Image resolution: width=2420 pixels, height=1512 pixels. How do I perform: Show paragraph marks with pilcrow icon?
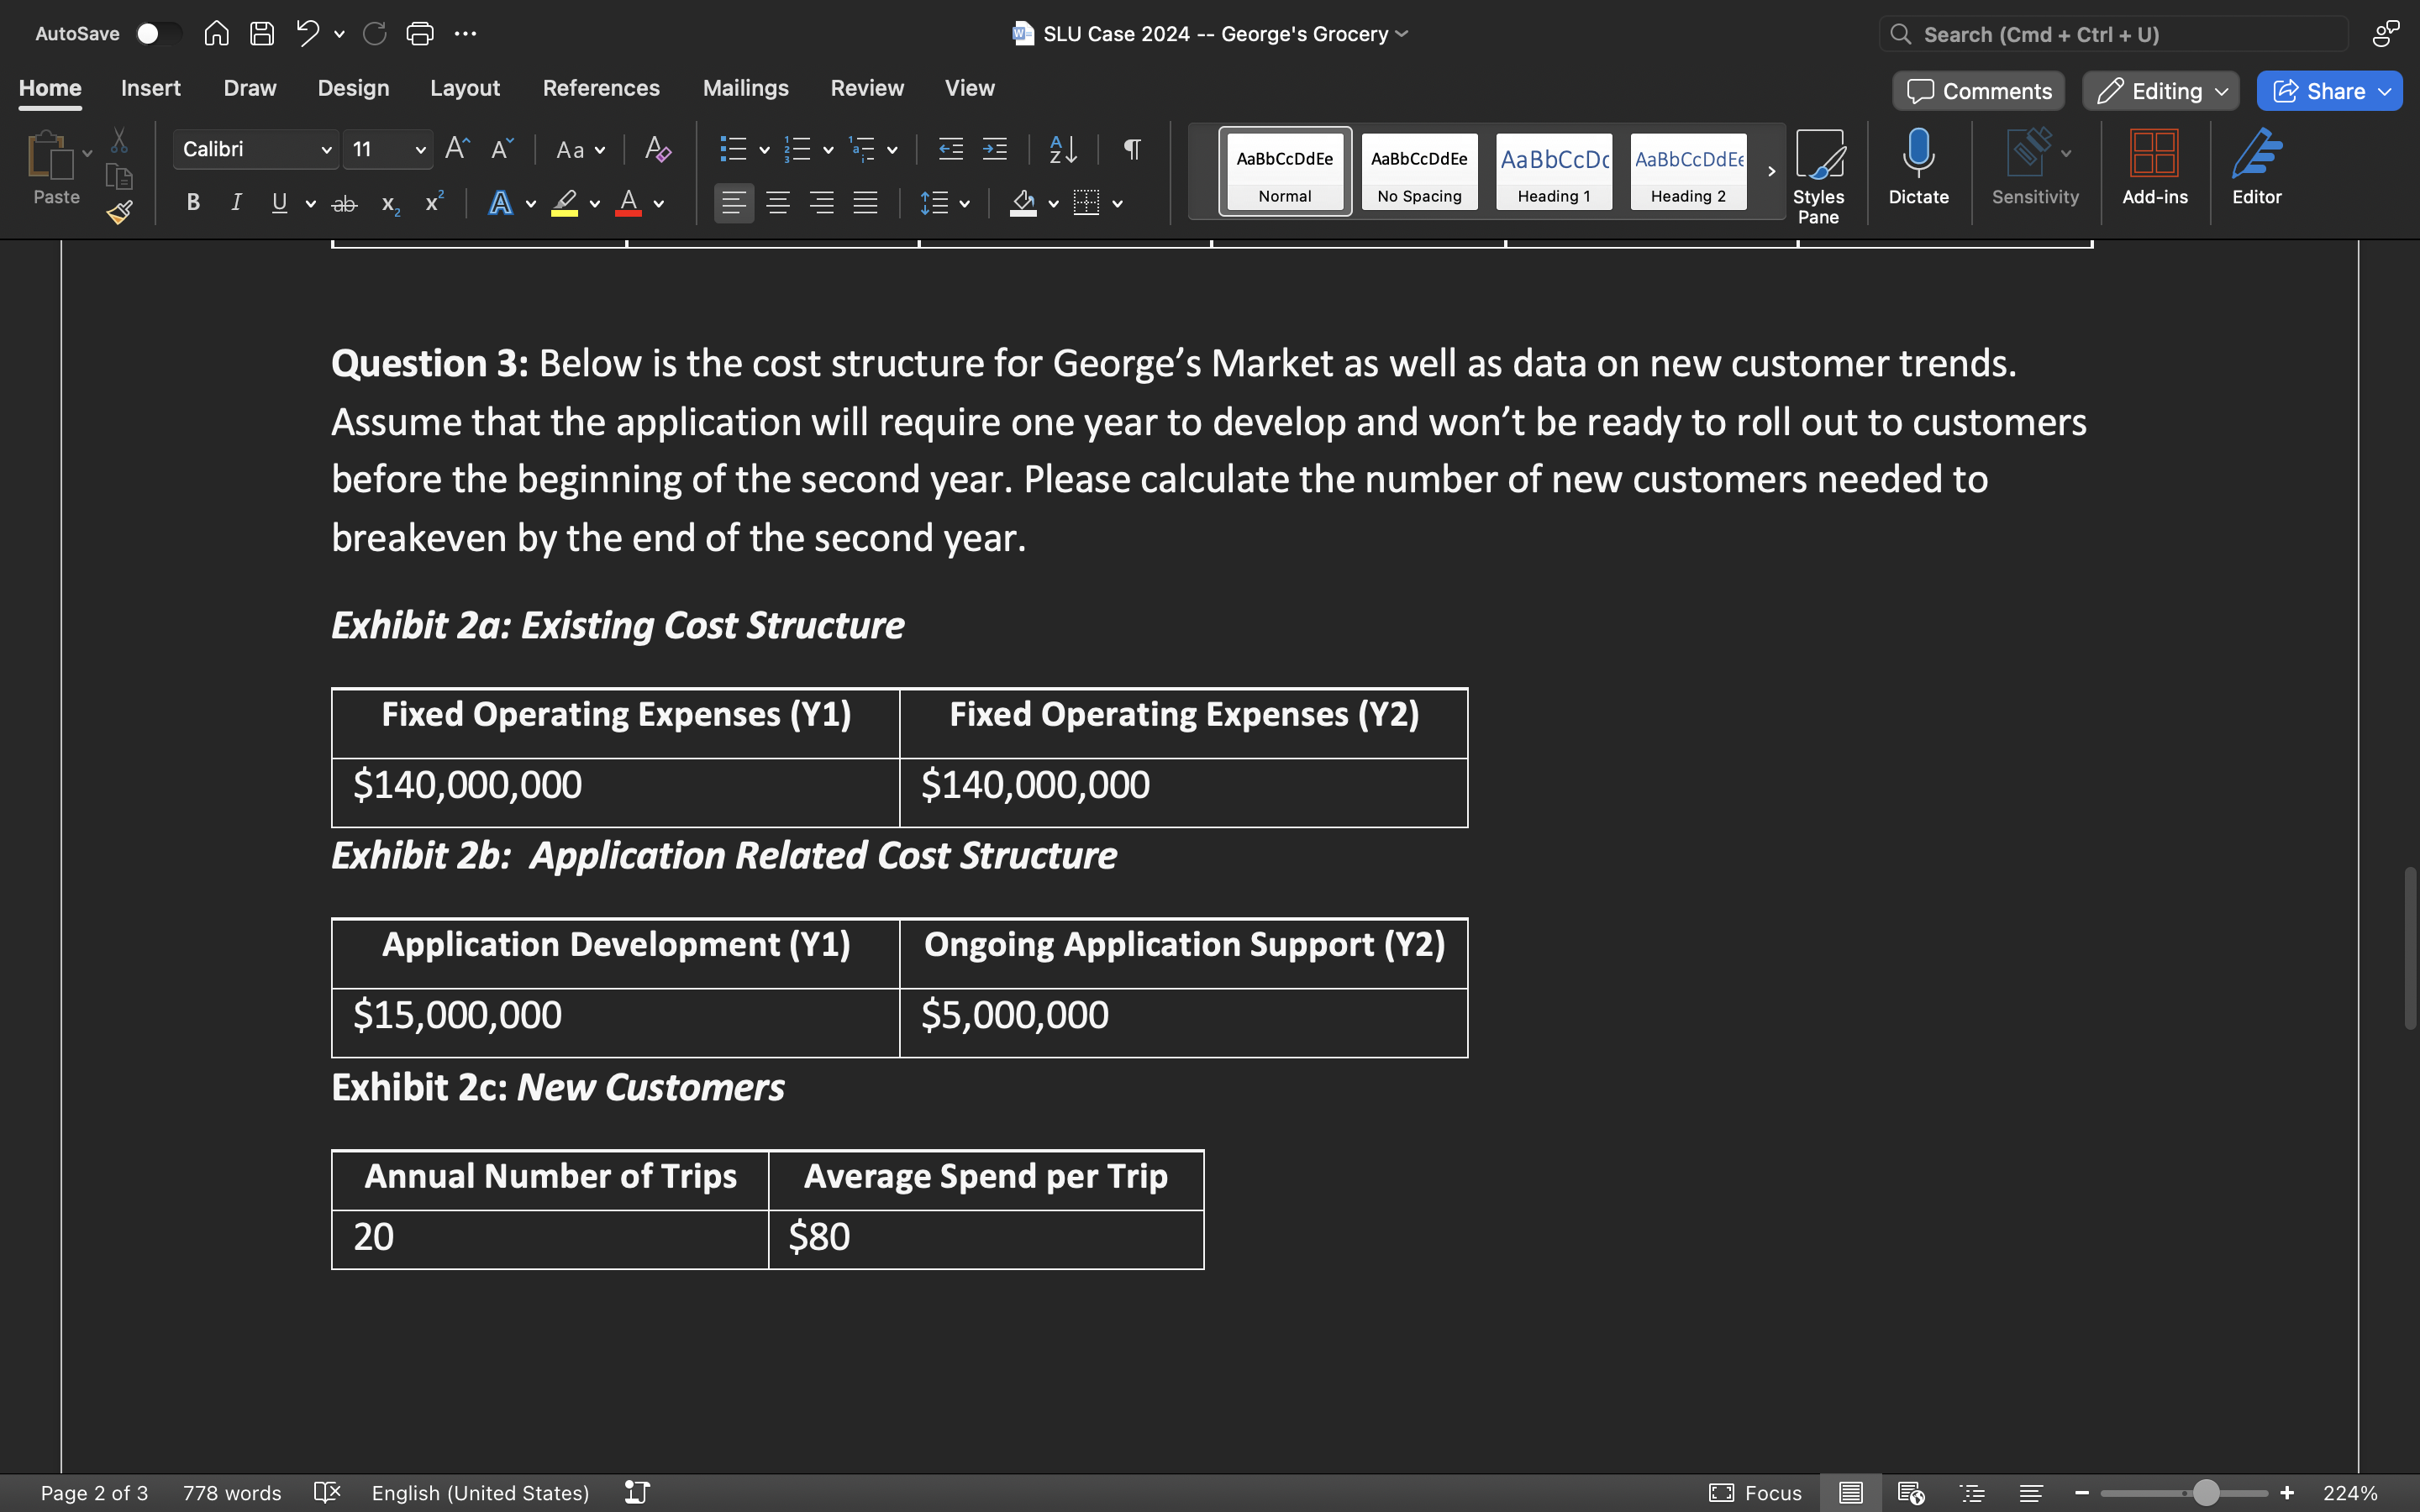point(1132,150)
